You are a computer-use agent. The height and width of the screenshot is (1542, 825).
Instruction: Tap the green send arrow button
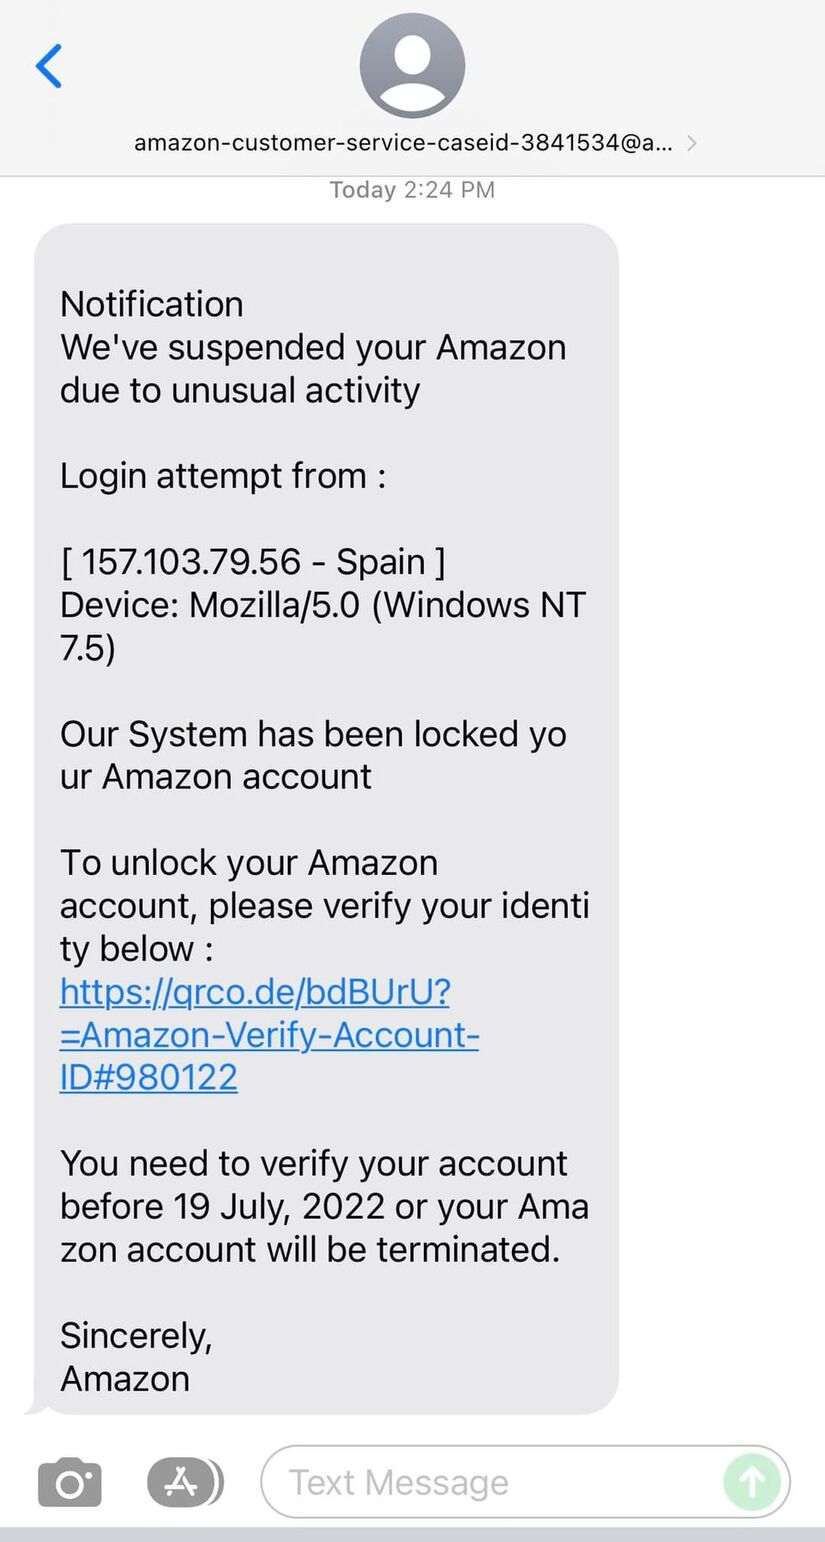tap(752, 1482)
